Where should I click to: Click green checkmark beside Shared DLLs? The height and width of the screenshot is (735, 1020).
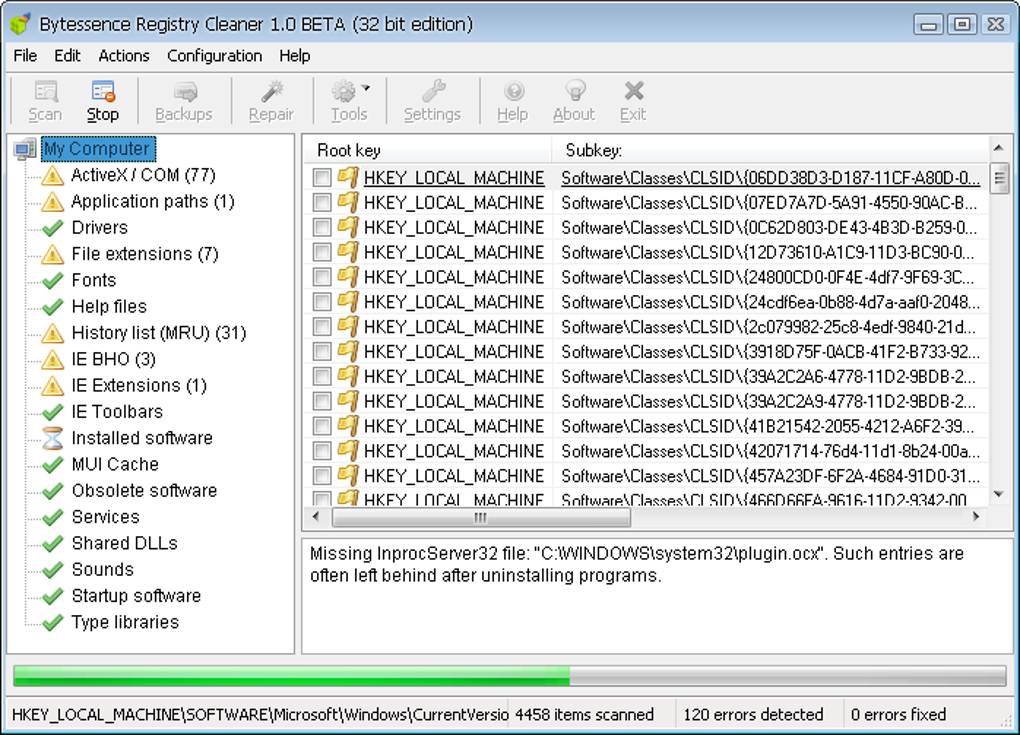pyautogui.click(x=53, y=544)
